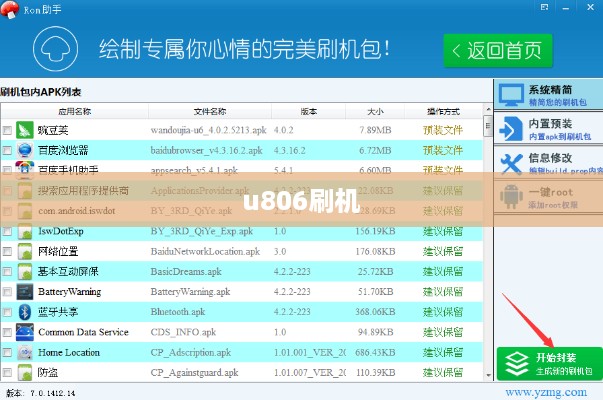Click the list scrollbar down arrow
The image size is (603, 400).
click(488, 375)
